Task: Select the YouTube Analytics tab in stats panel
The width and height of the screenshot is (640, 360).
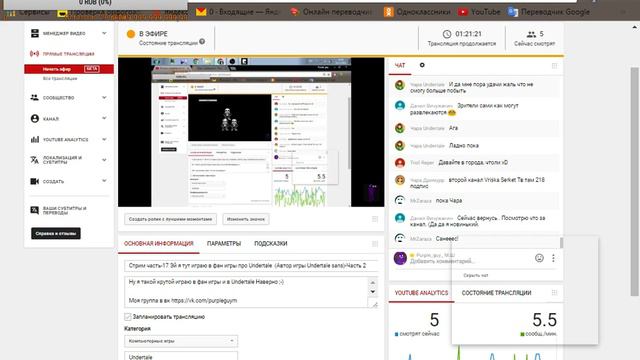Action: 421,293
